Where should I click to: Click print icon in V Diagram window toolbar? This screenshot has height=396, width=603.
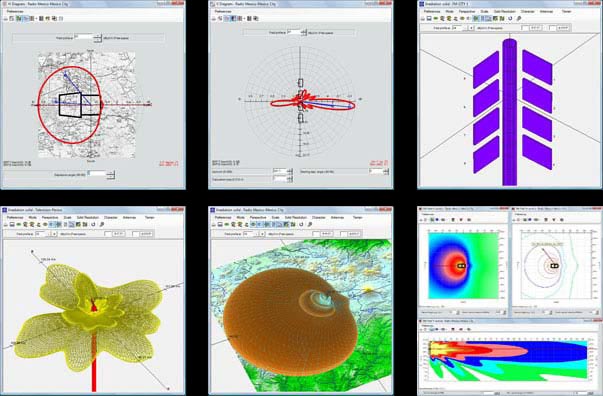pos(214,18)
